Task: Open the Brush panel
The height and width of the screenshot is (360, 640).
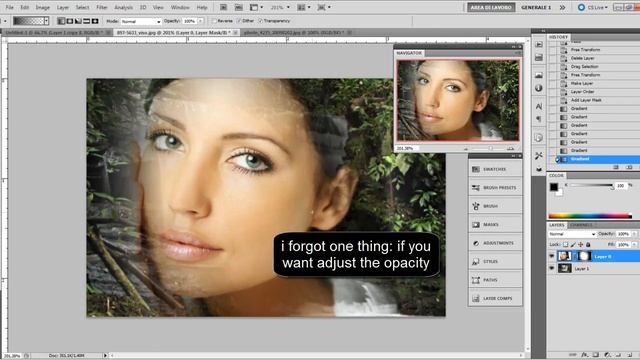Action: tap(495, 206)
